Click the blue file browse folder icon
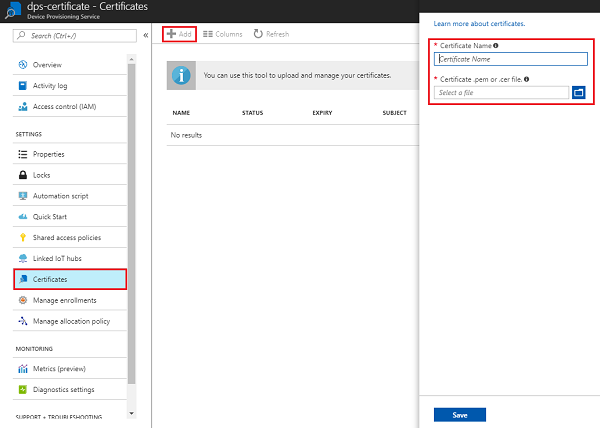The height and width of the screenshot is (428, 600). point(578,93)
